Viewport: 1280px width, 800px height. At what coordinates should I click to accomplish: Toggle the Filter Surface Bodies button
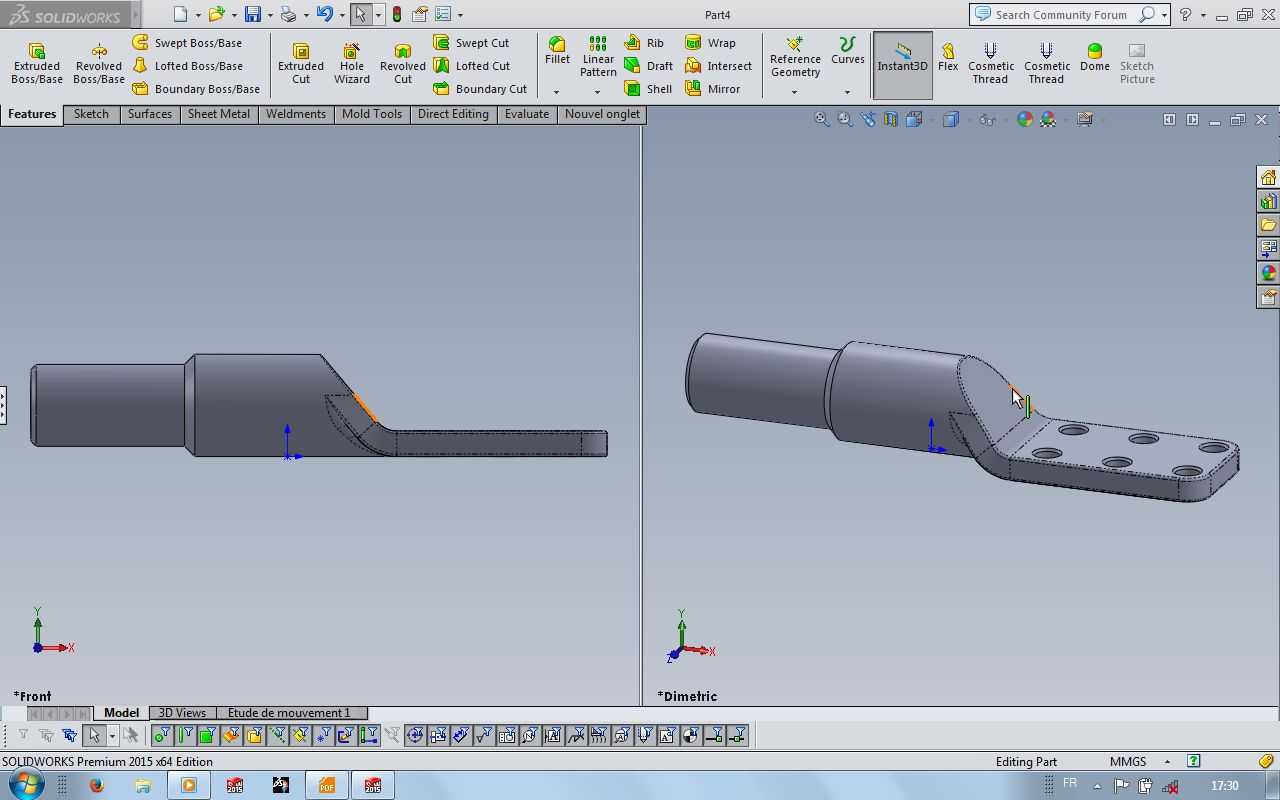(230, 736)
